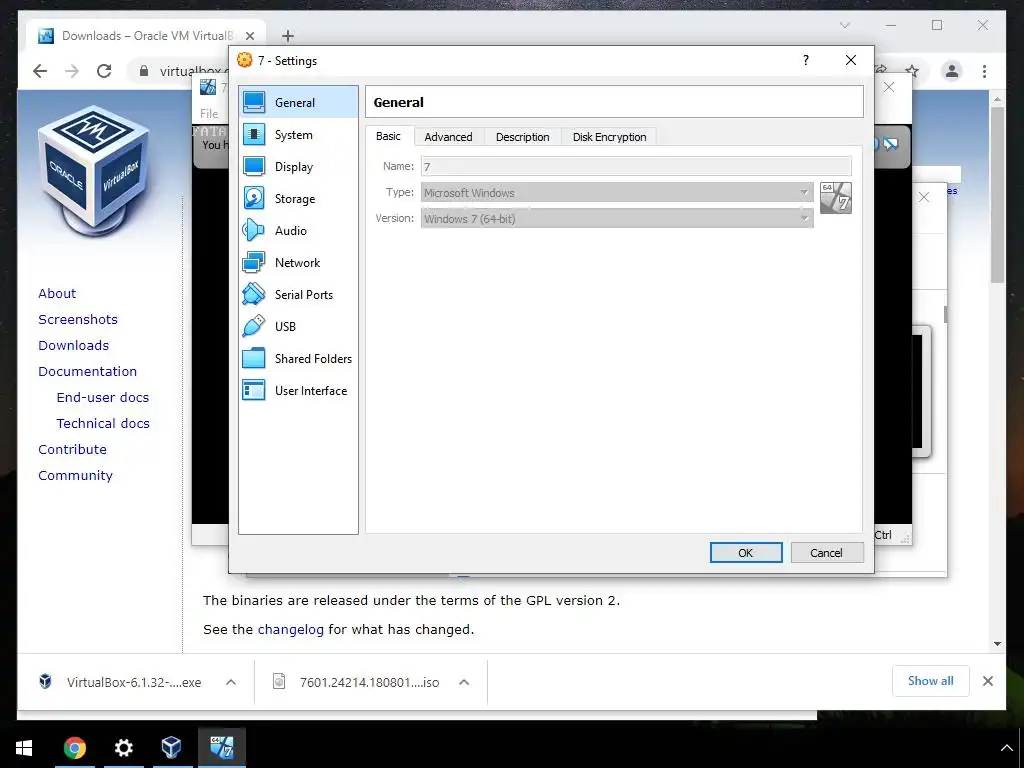Switch to the Disk Encryption tab
This screenshot has width=1024, height=768.
coord(609,136)
